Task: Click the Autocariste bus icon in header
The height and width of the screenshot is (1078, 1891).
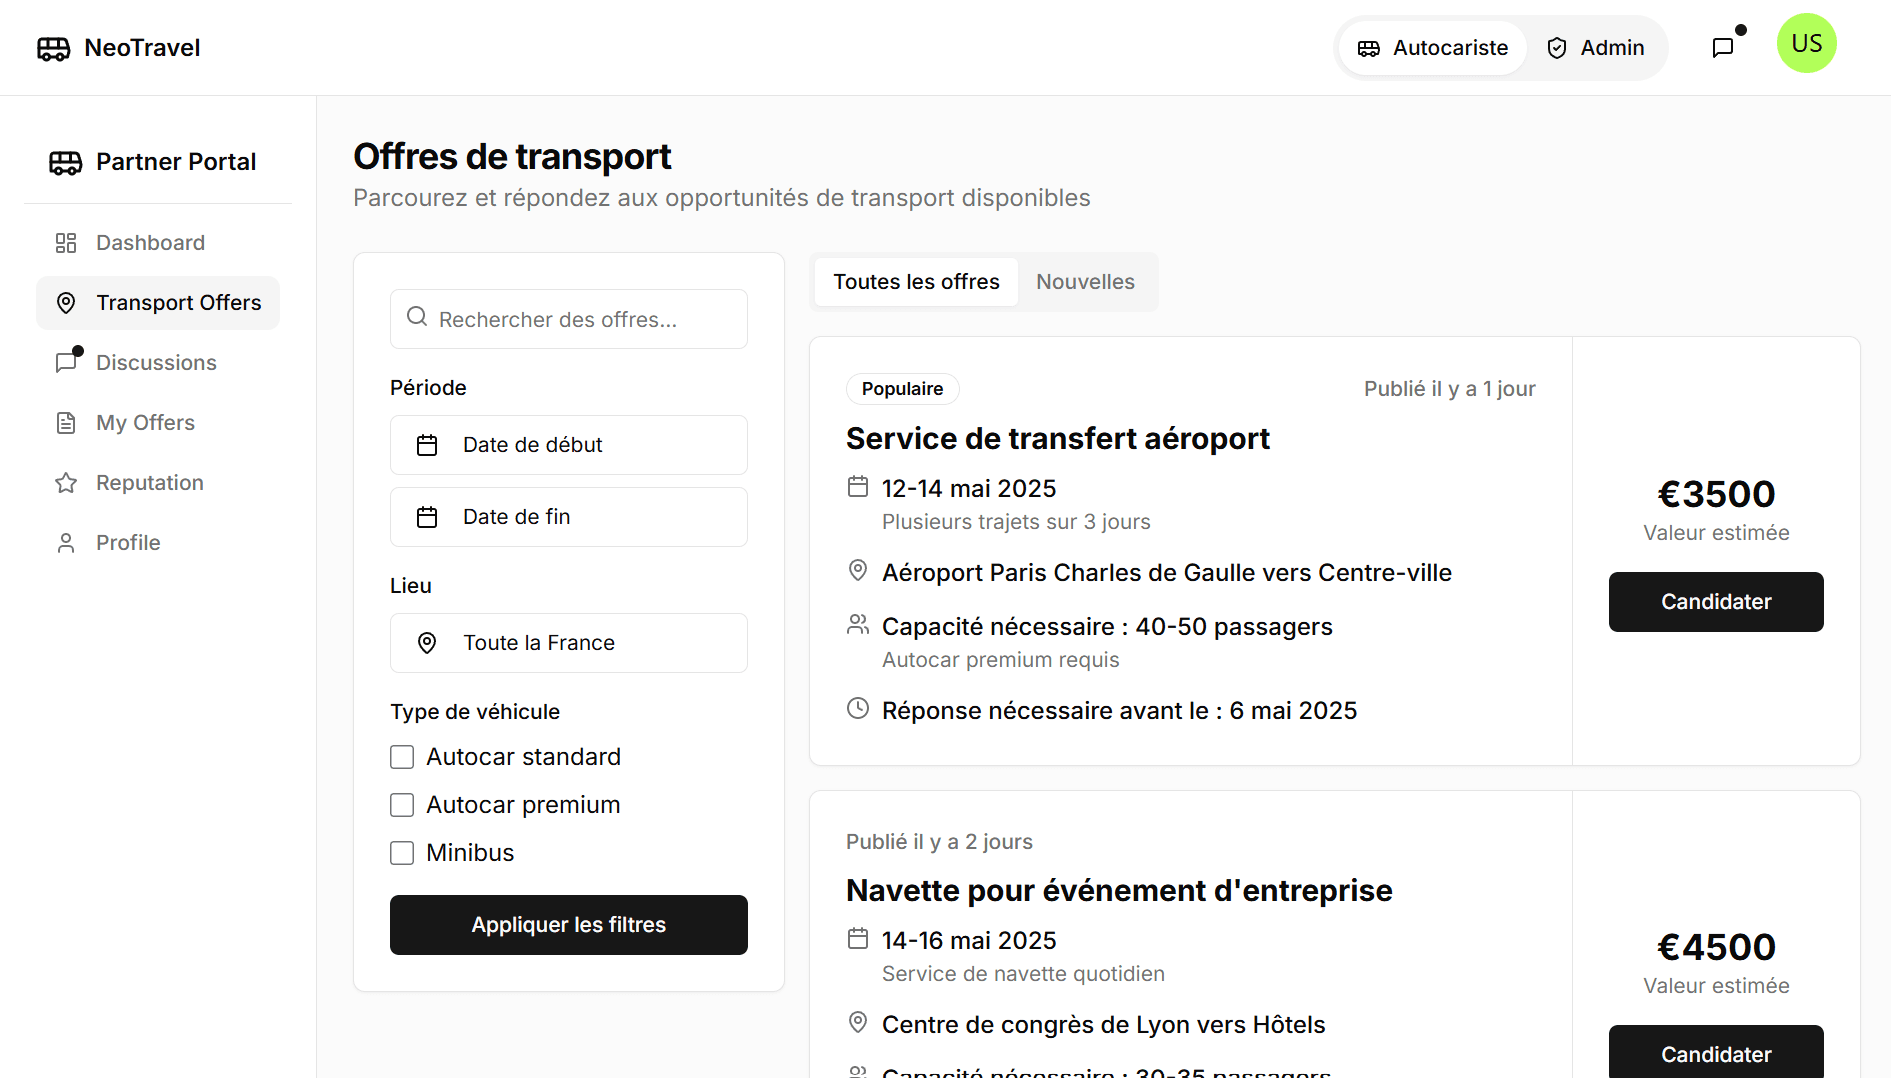Action: click(x=1369, y=48)
